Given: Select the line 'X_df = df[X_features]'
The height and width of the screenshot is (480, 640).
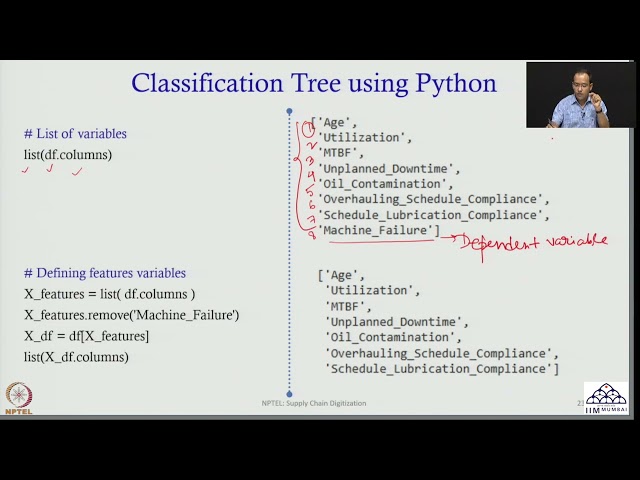Looking at the screenshot, I should (87, 336).
